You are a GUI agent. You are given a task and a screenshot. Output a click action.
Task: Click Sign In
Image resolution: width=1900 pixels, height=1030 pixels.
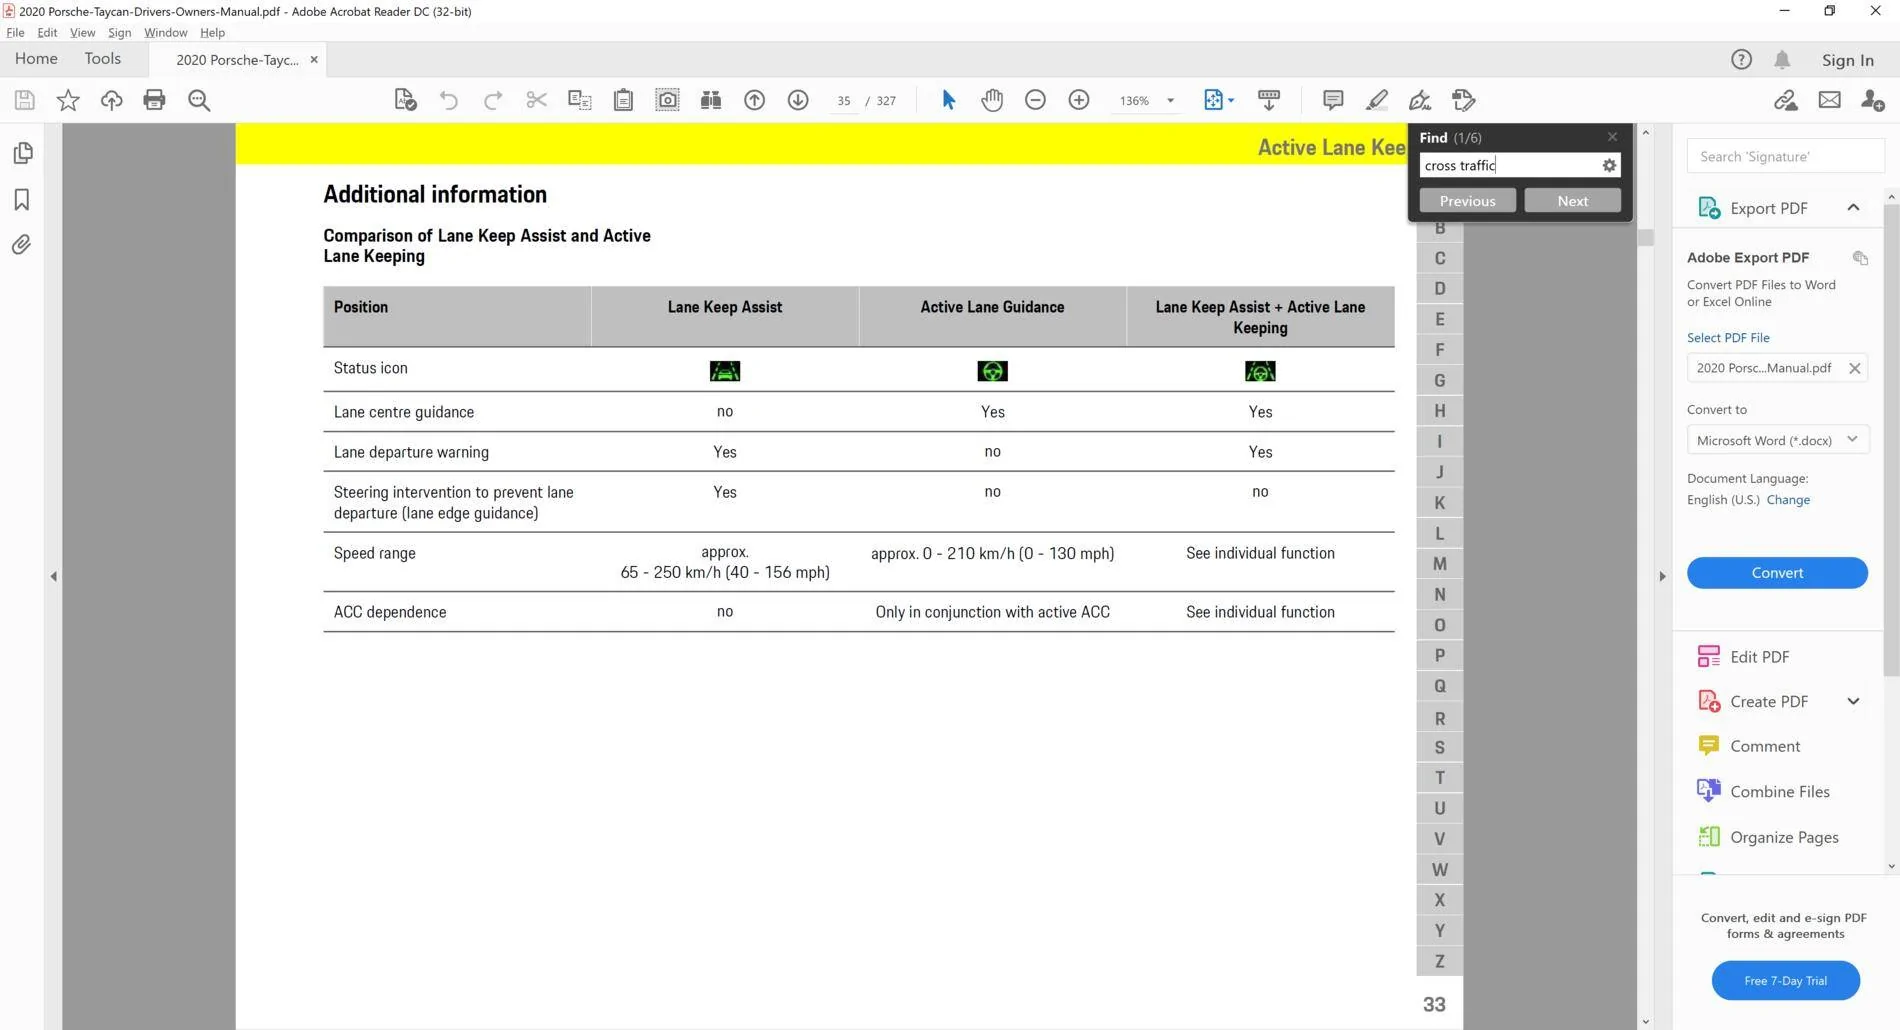(1847, 60)
